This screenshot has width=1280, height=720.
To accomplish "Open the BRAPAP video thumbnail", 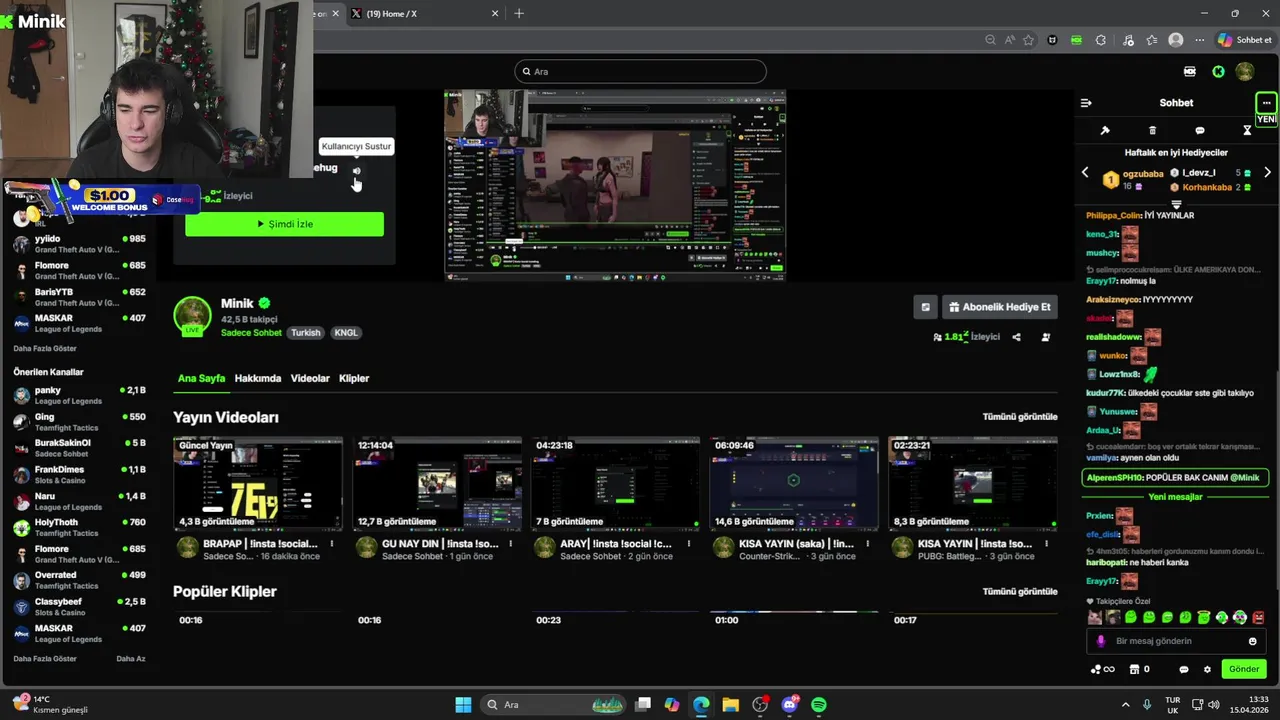I will [x=257, y=483].
